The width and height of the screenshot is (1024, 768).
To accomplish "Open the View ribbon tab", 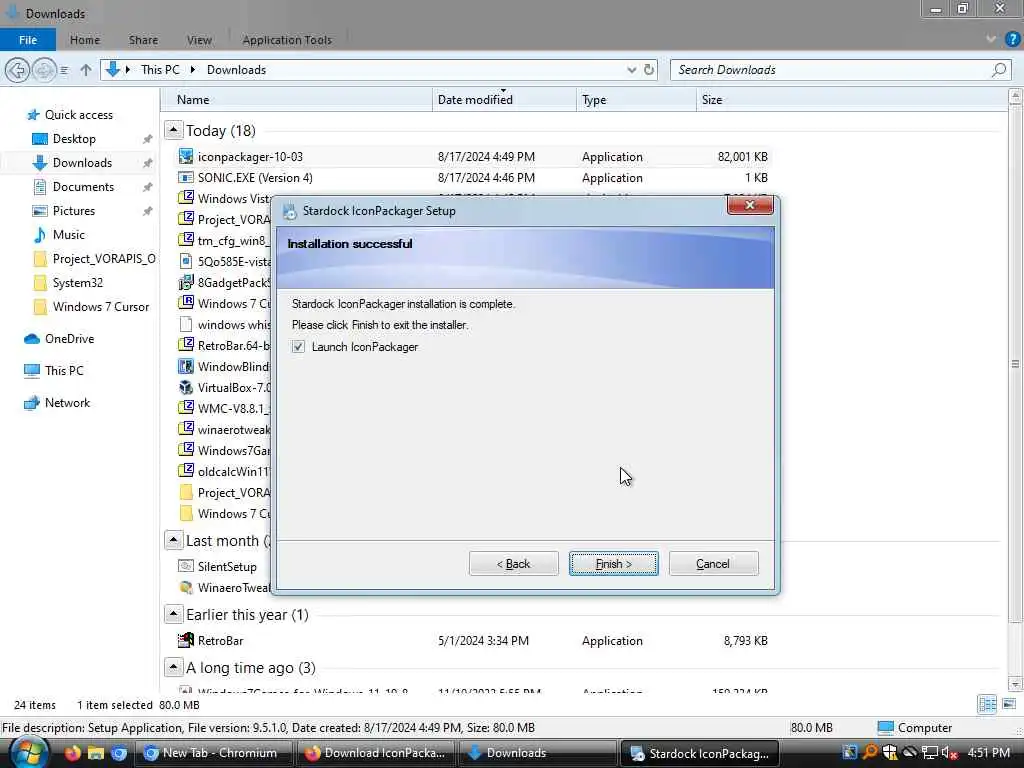I will tap(199, 40).
